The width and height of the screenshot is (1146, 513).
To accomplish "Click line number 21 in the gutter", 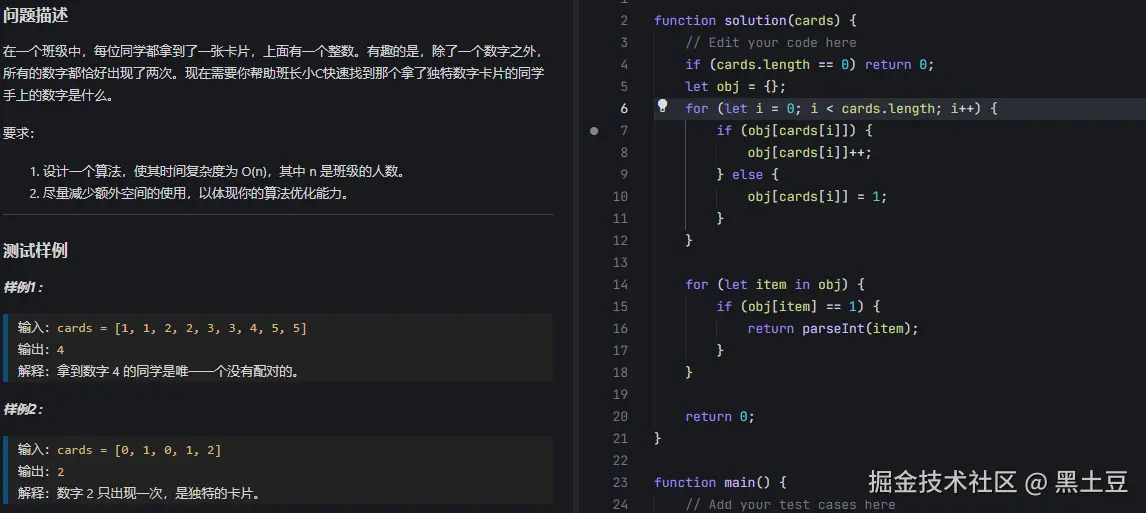I will click(x=621, y=438).
